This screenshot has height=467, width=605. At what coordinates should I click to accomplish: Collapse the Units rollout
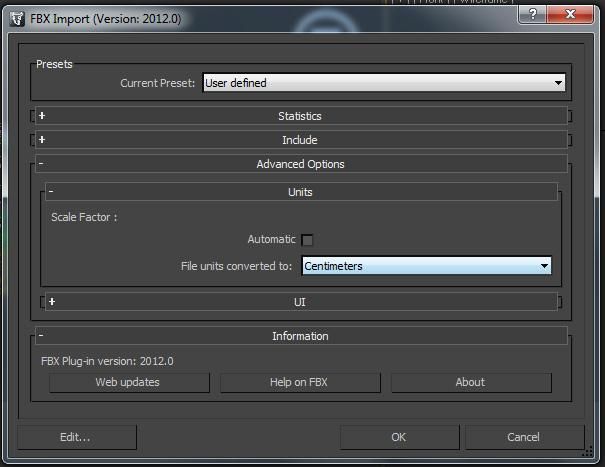[301, 192]
